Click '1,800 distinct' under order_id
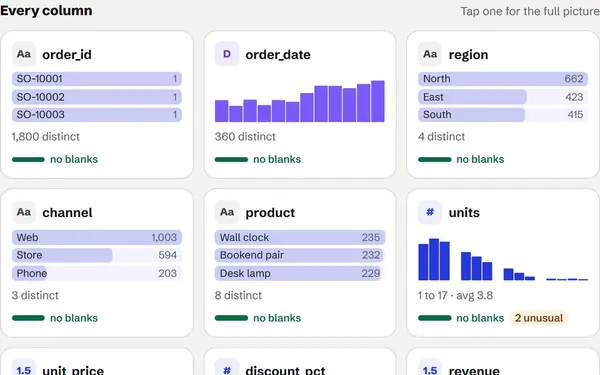The height and width of the screenshot is (375, 600). pos(46,137)
